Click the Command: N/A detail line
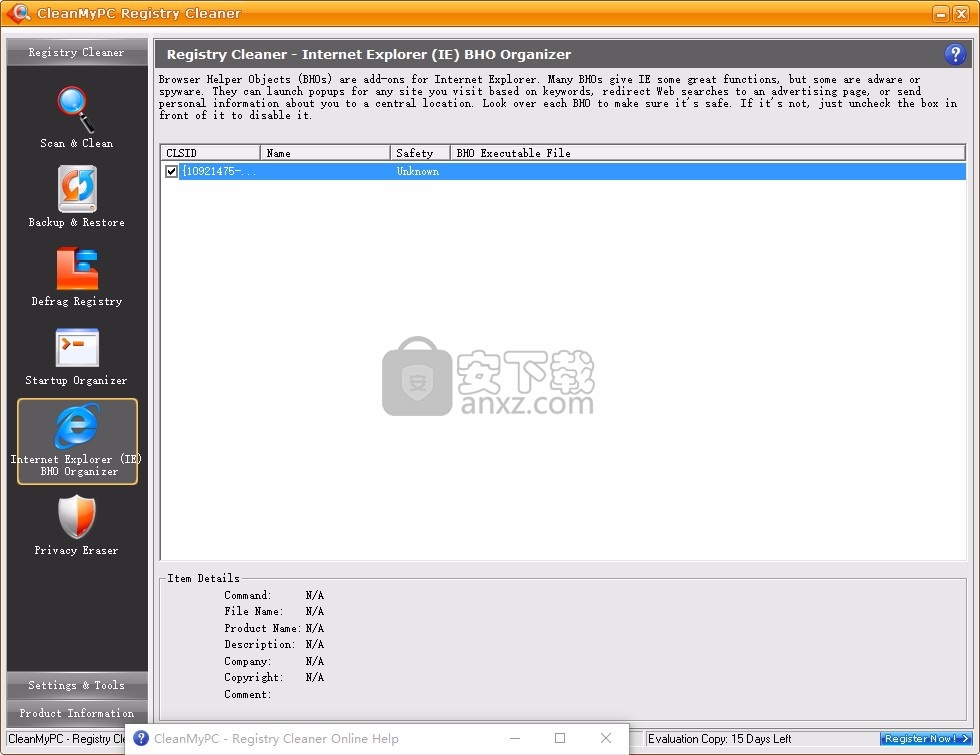This screenshot has width=980, height=755. [274, 595]
